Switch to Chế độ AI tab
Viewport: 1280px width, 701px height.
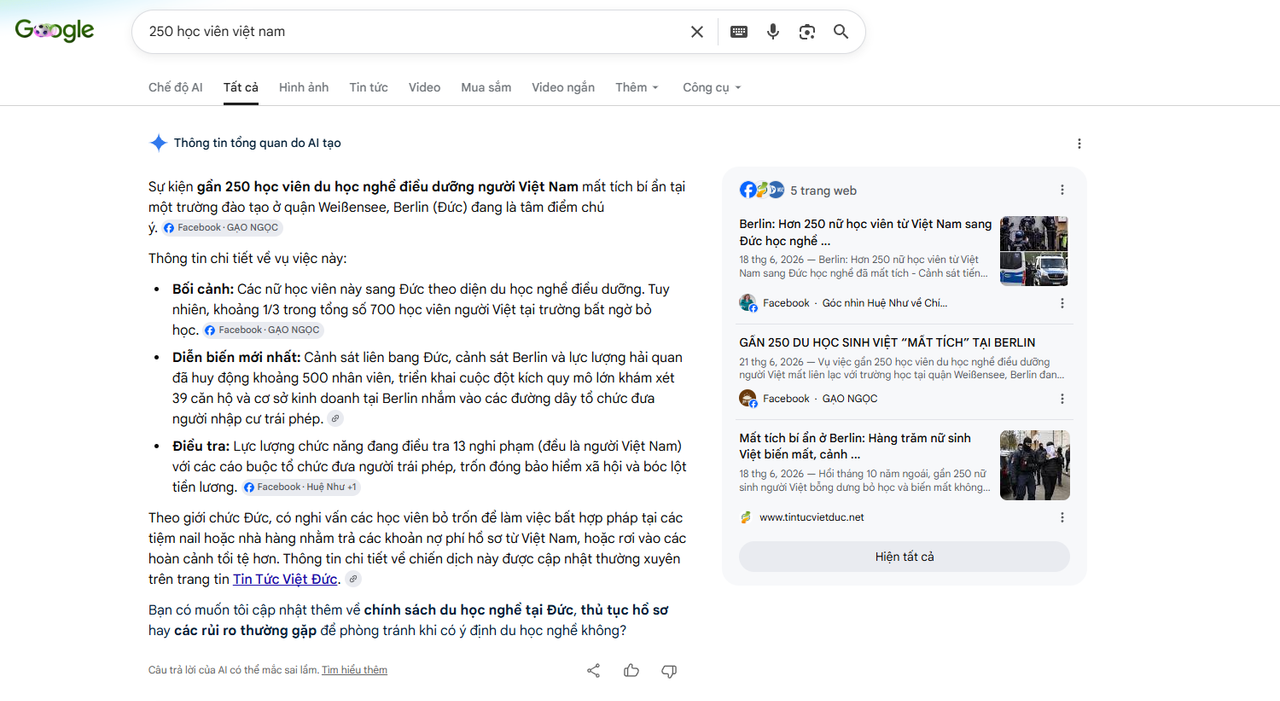175,87
